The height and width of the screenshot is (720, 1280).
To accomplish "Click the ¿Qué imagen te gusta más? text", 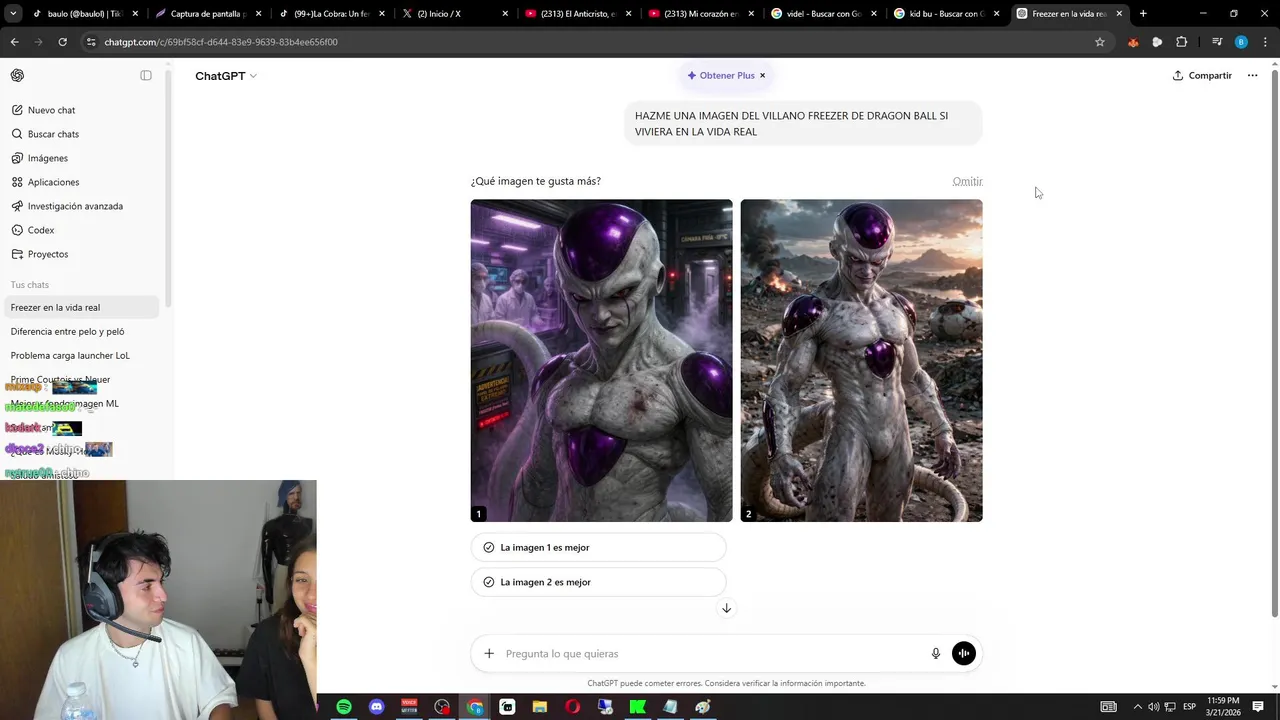I will coord(536,181).
